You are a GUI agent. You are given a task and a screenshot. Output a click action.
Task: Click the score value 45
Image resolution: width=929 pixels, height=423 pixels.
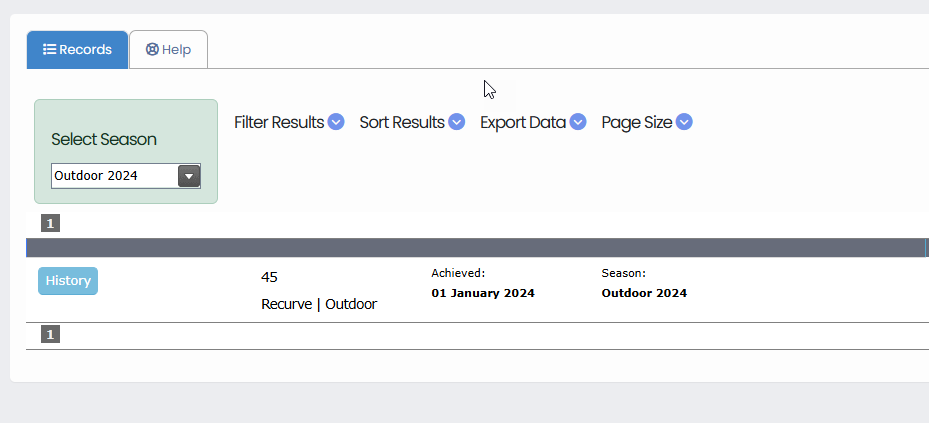pos(269,277)
